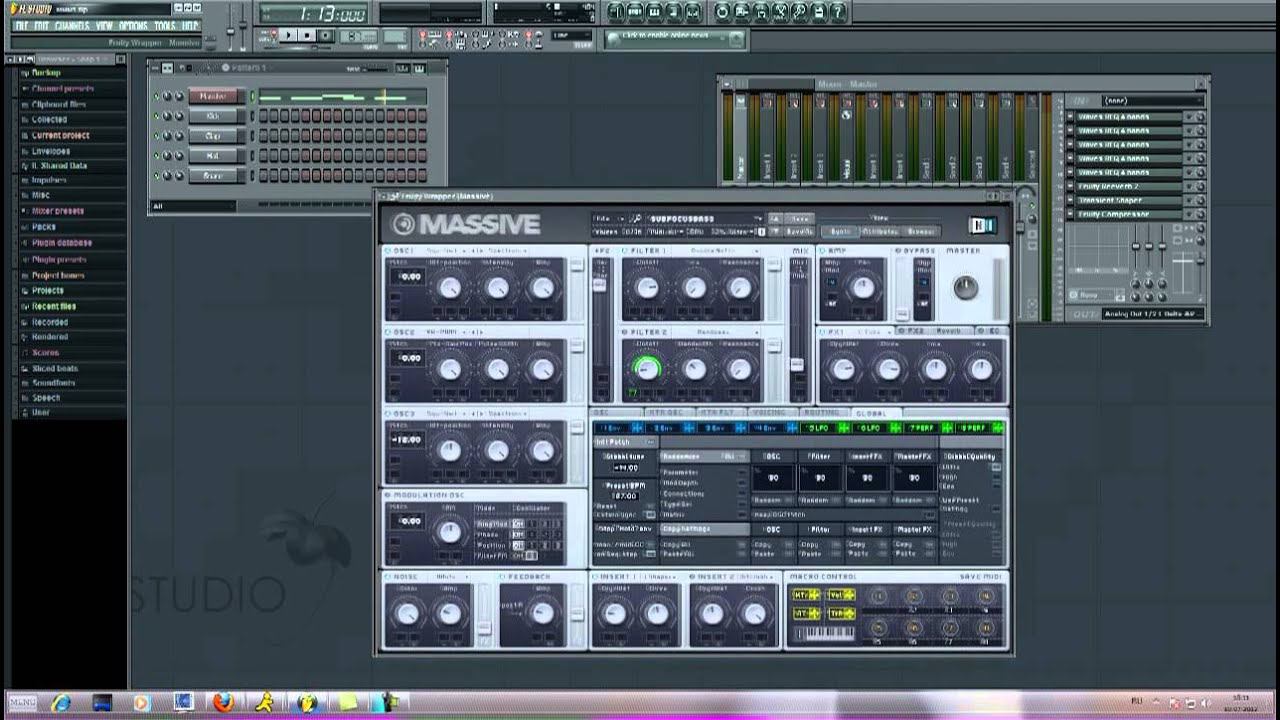1280x720 pixels.
Task: Toggle the Filter 2 power button
Action: (626, 332)
